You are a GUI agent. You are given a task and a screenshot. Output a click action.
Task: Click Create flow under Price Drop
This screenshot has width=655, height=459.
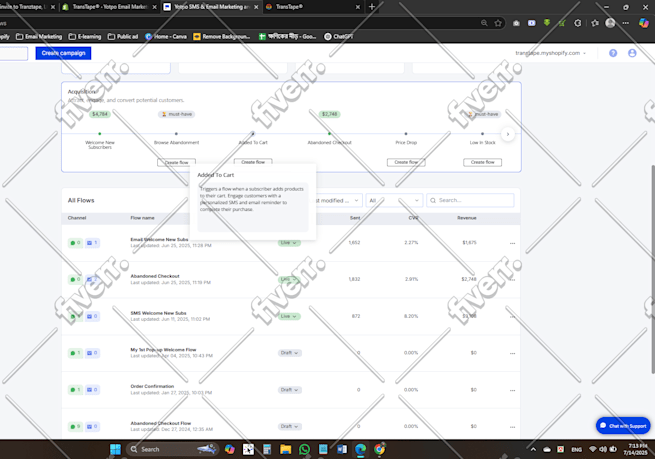[x=406, y=162]
